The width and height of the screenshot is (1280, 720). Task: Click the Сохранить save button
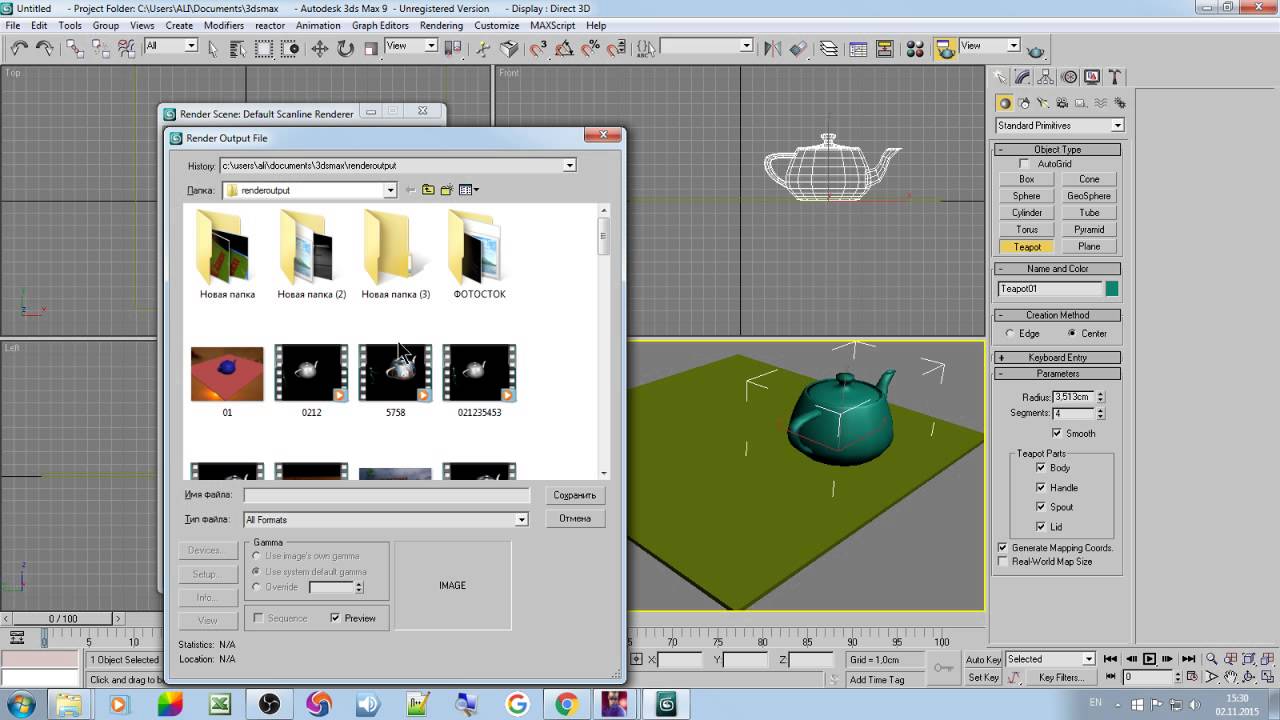pos(575,495)
